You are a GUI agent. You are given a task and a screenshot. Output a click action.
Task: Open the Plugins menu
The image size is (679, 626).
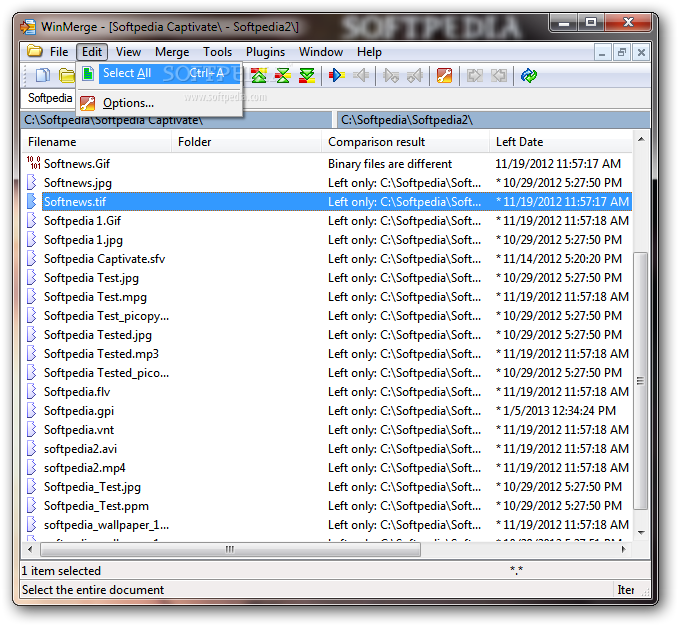(265, 52)
